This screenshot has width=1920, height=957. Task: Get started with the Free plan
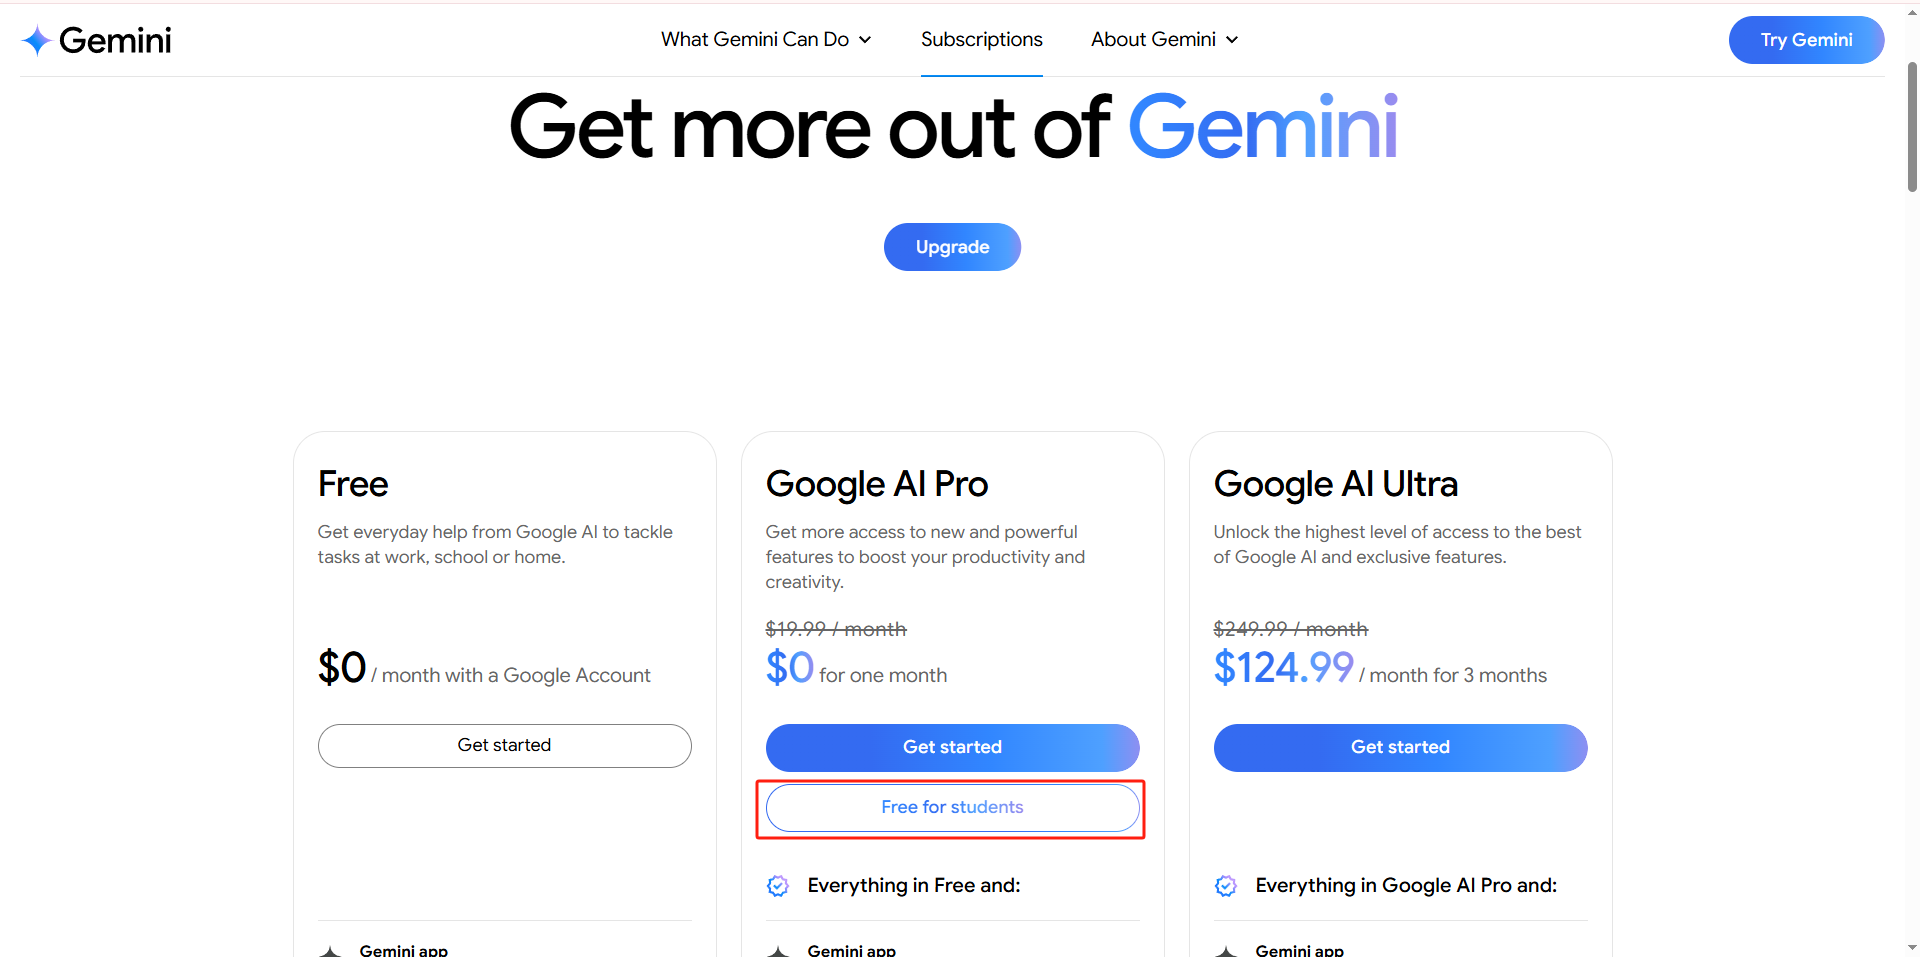[x=504, y=746]
